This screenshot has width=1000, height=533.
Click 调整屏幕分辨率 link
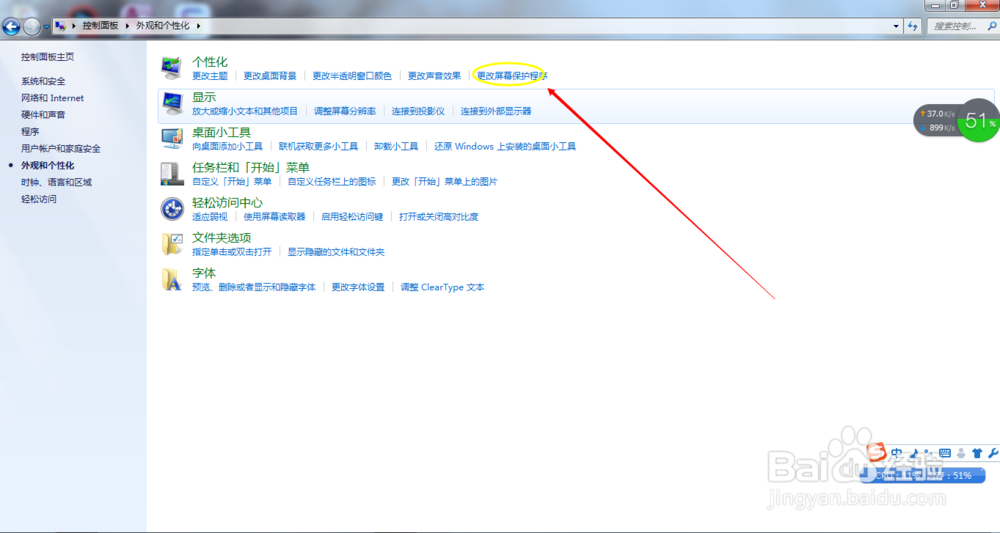coord(345,111)
